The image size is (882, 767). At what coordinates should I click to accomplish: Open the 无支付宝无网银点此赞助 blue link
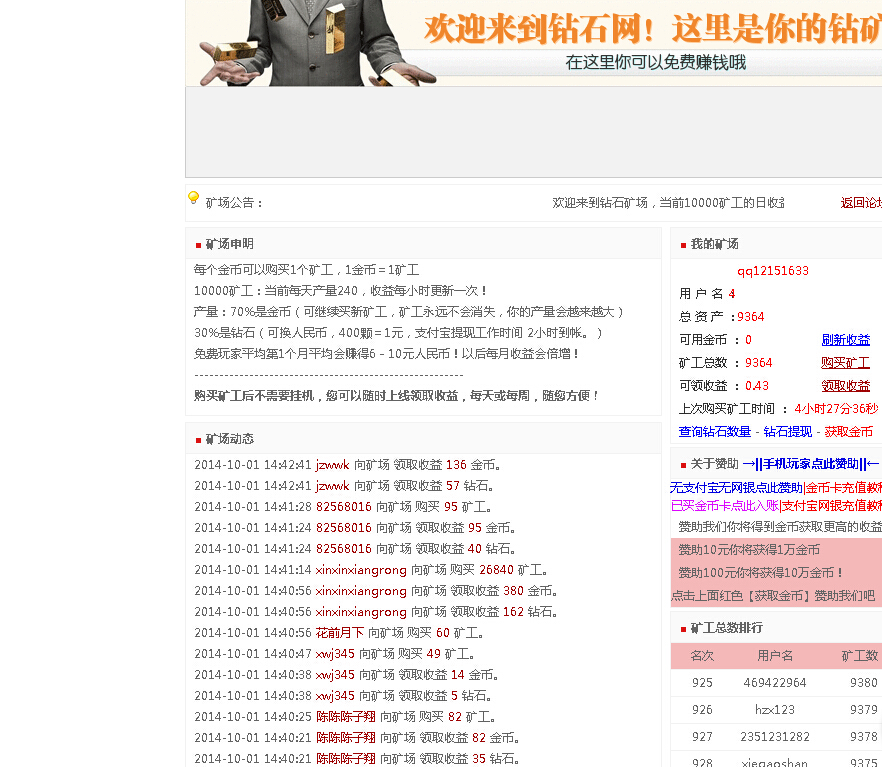pyautogui.click(x=735, y=488)
